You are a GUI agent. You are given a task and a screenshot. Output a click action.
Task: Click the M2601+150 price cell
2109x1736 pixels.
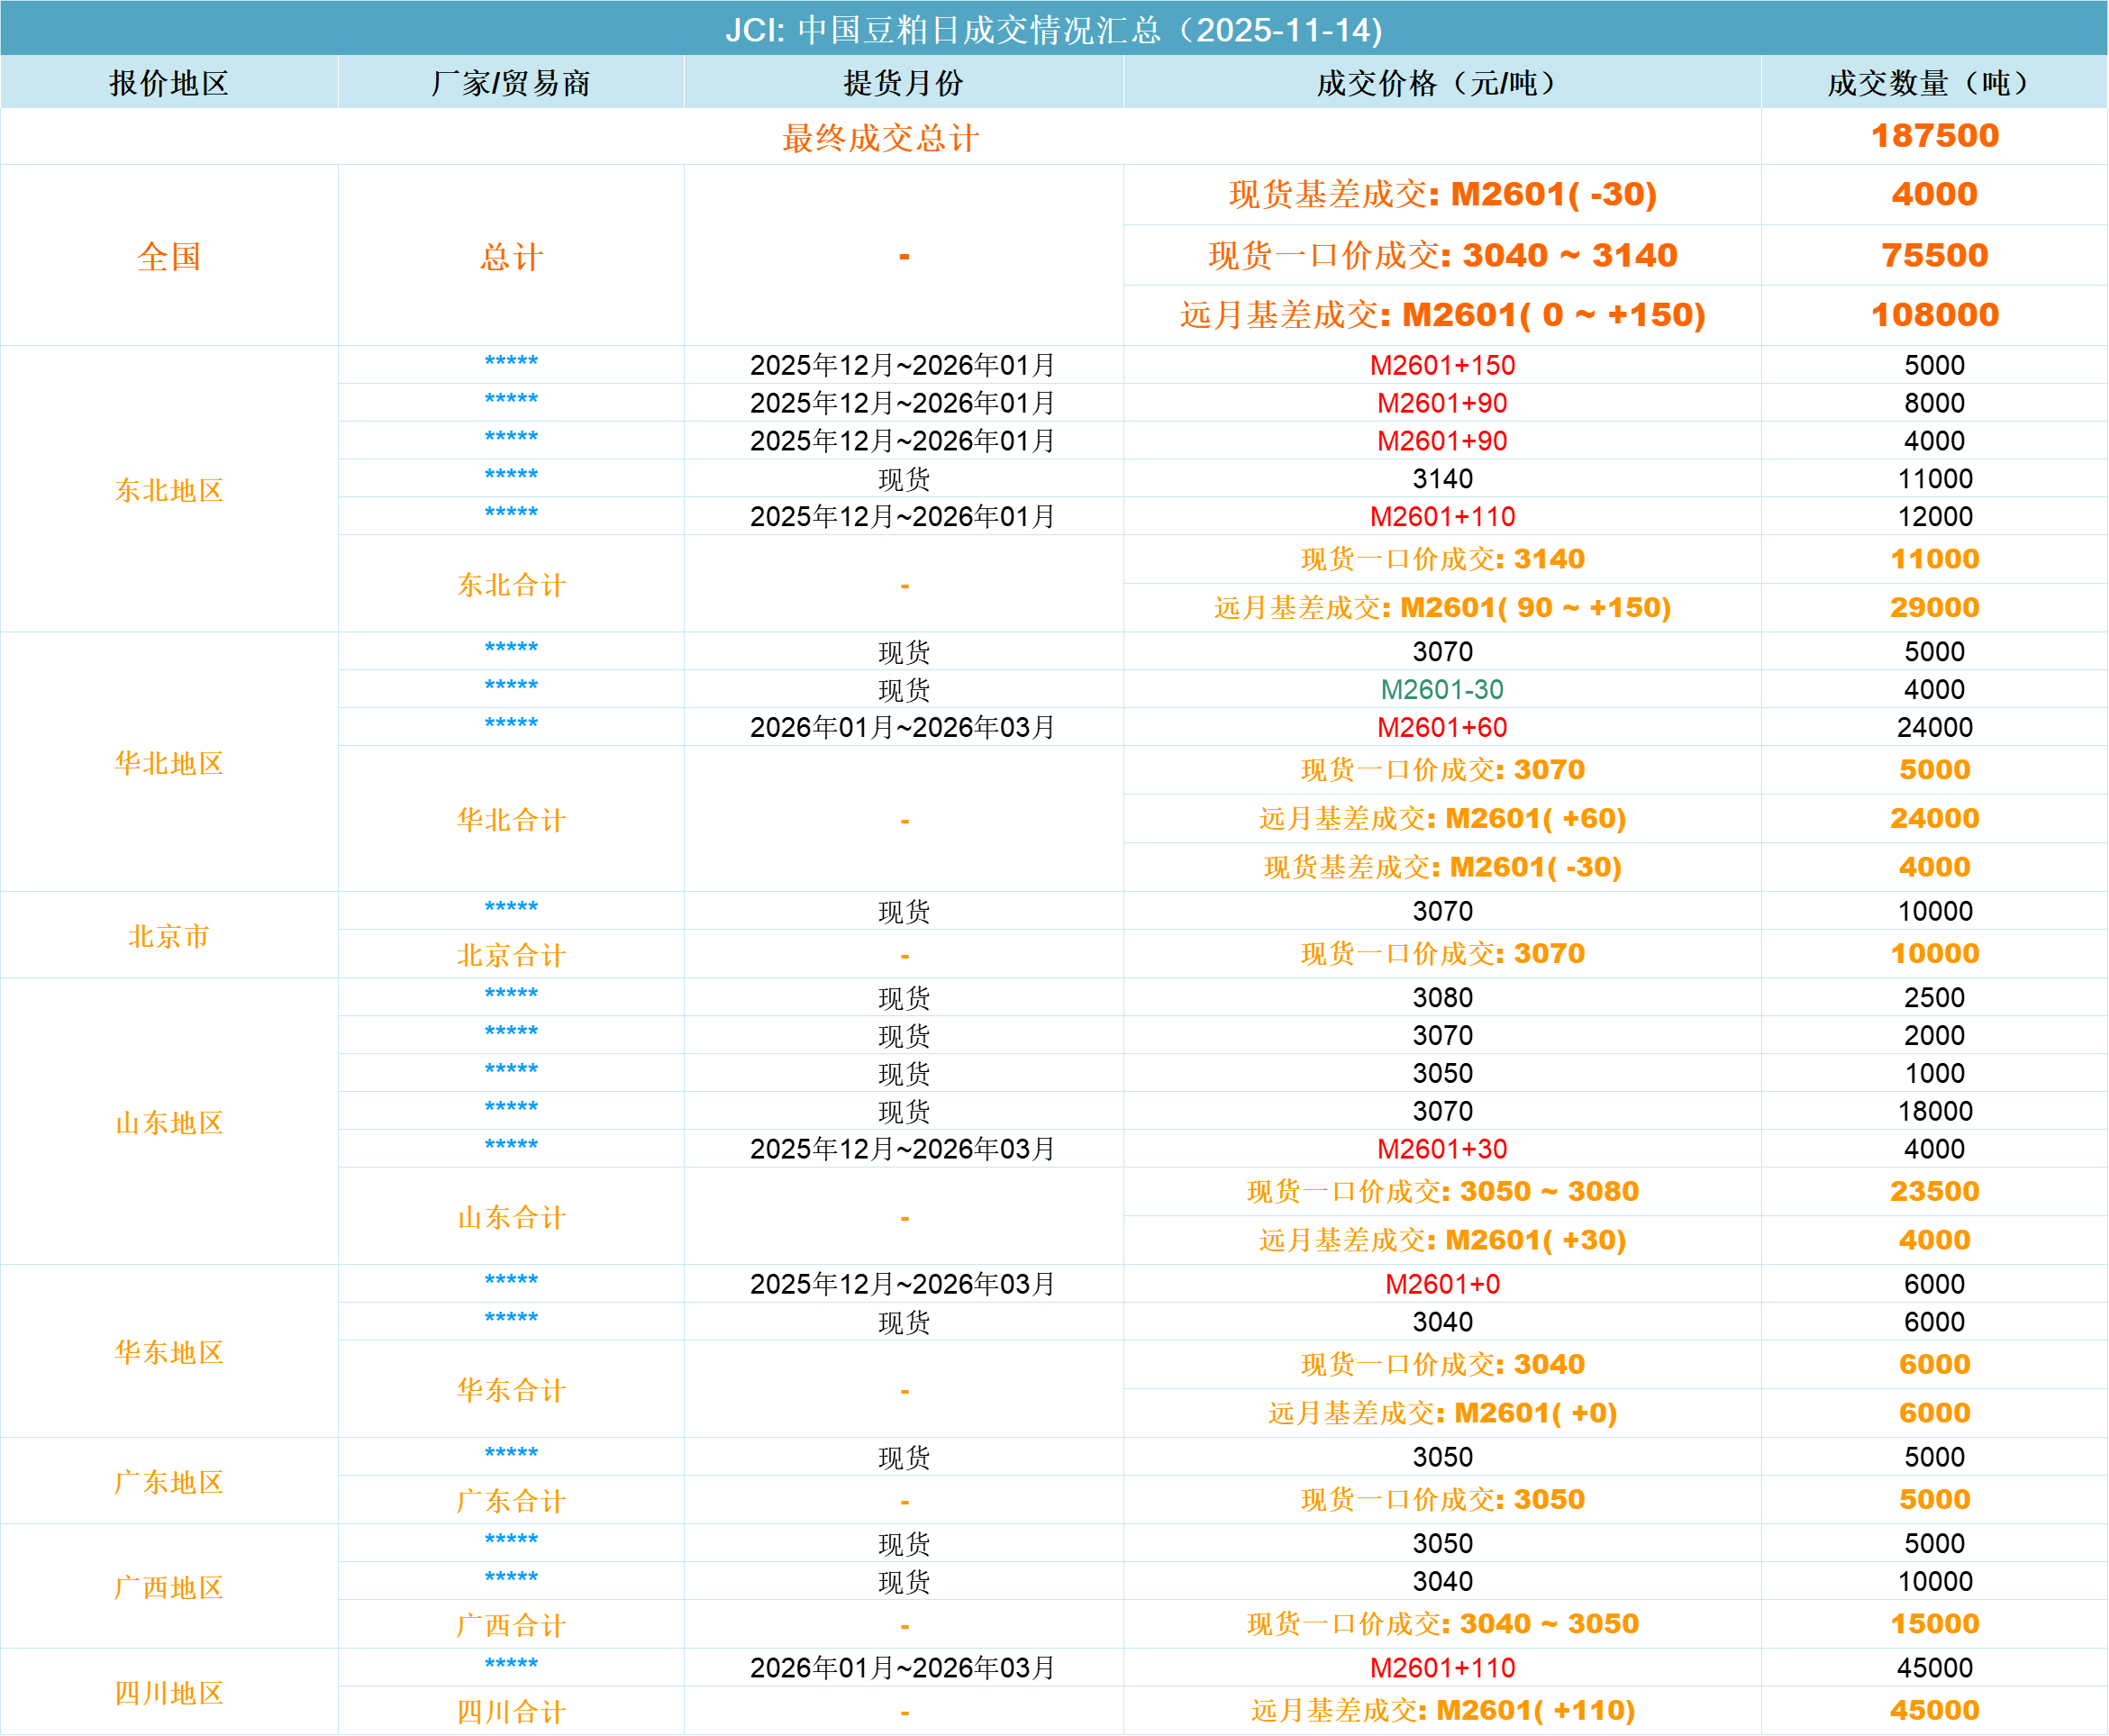click(1441, 365)
